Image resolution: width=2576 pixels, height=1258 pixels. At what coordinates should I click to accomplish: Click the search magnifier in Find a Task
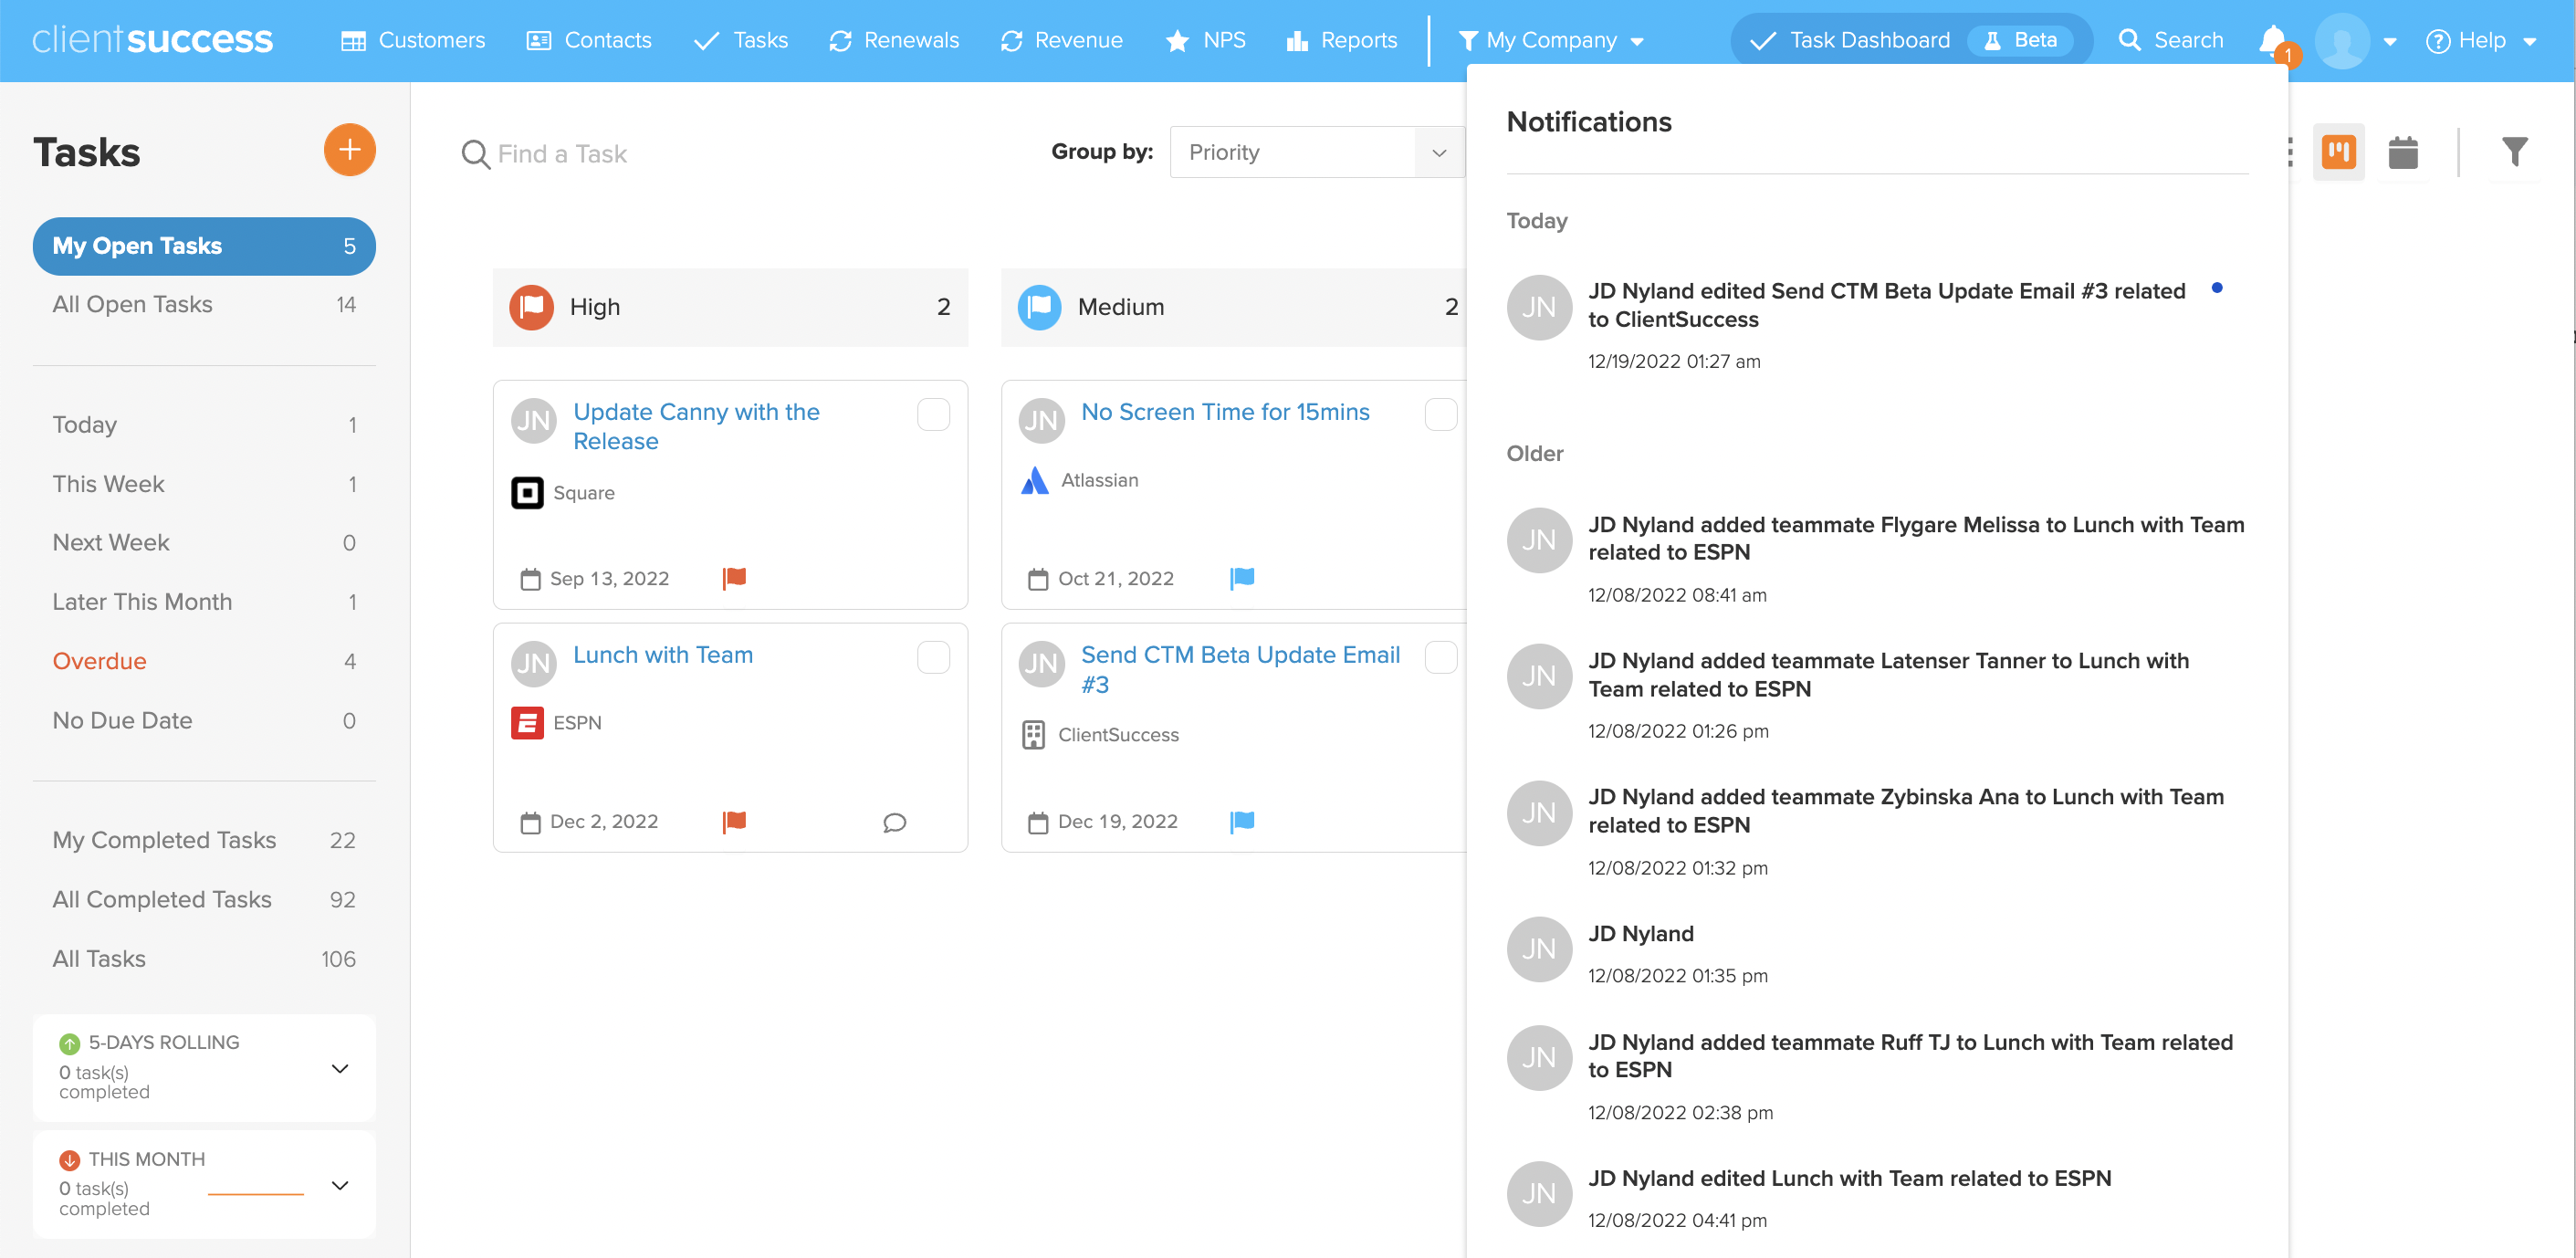475,154
